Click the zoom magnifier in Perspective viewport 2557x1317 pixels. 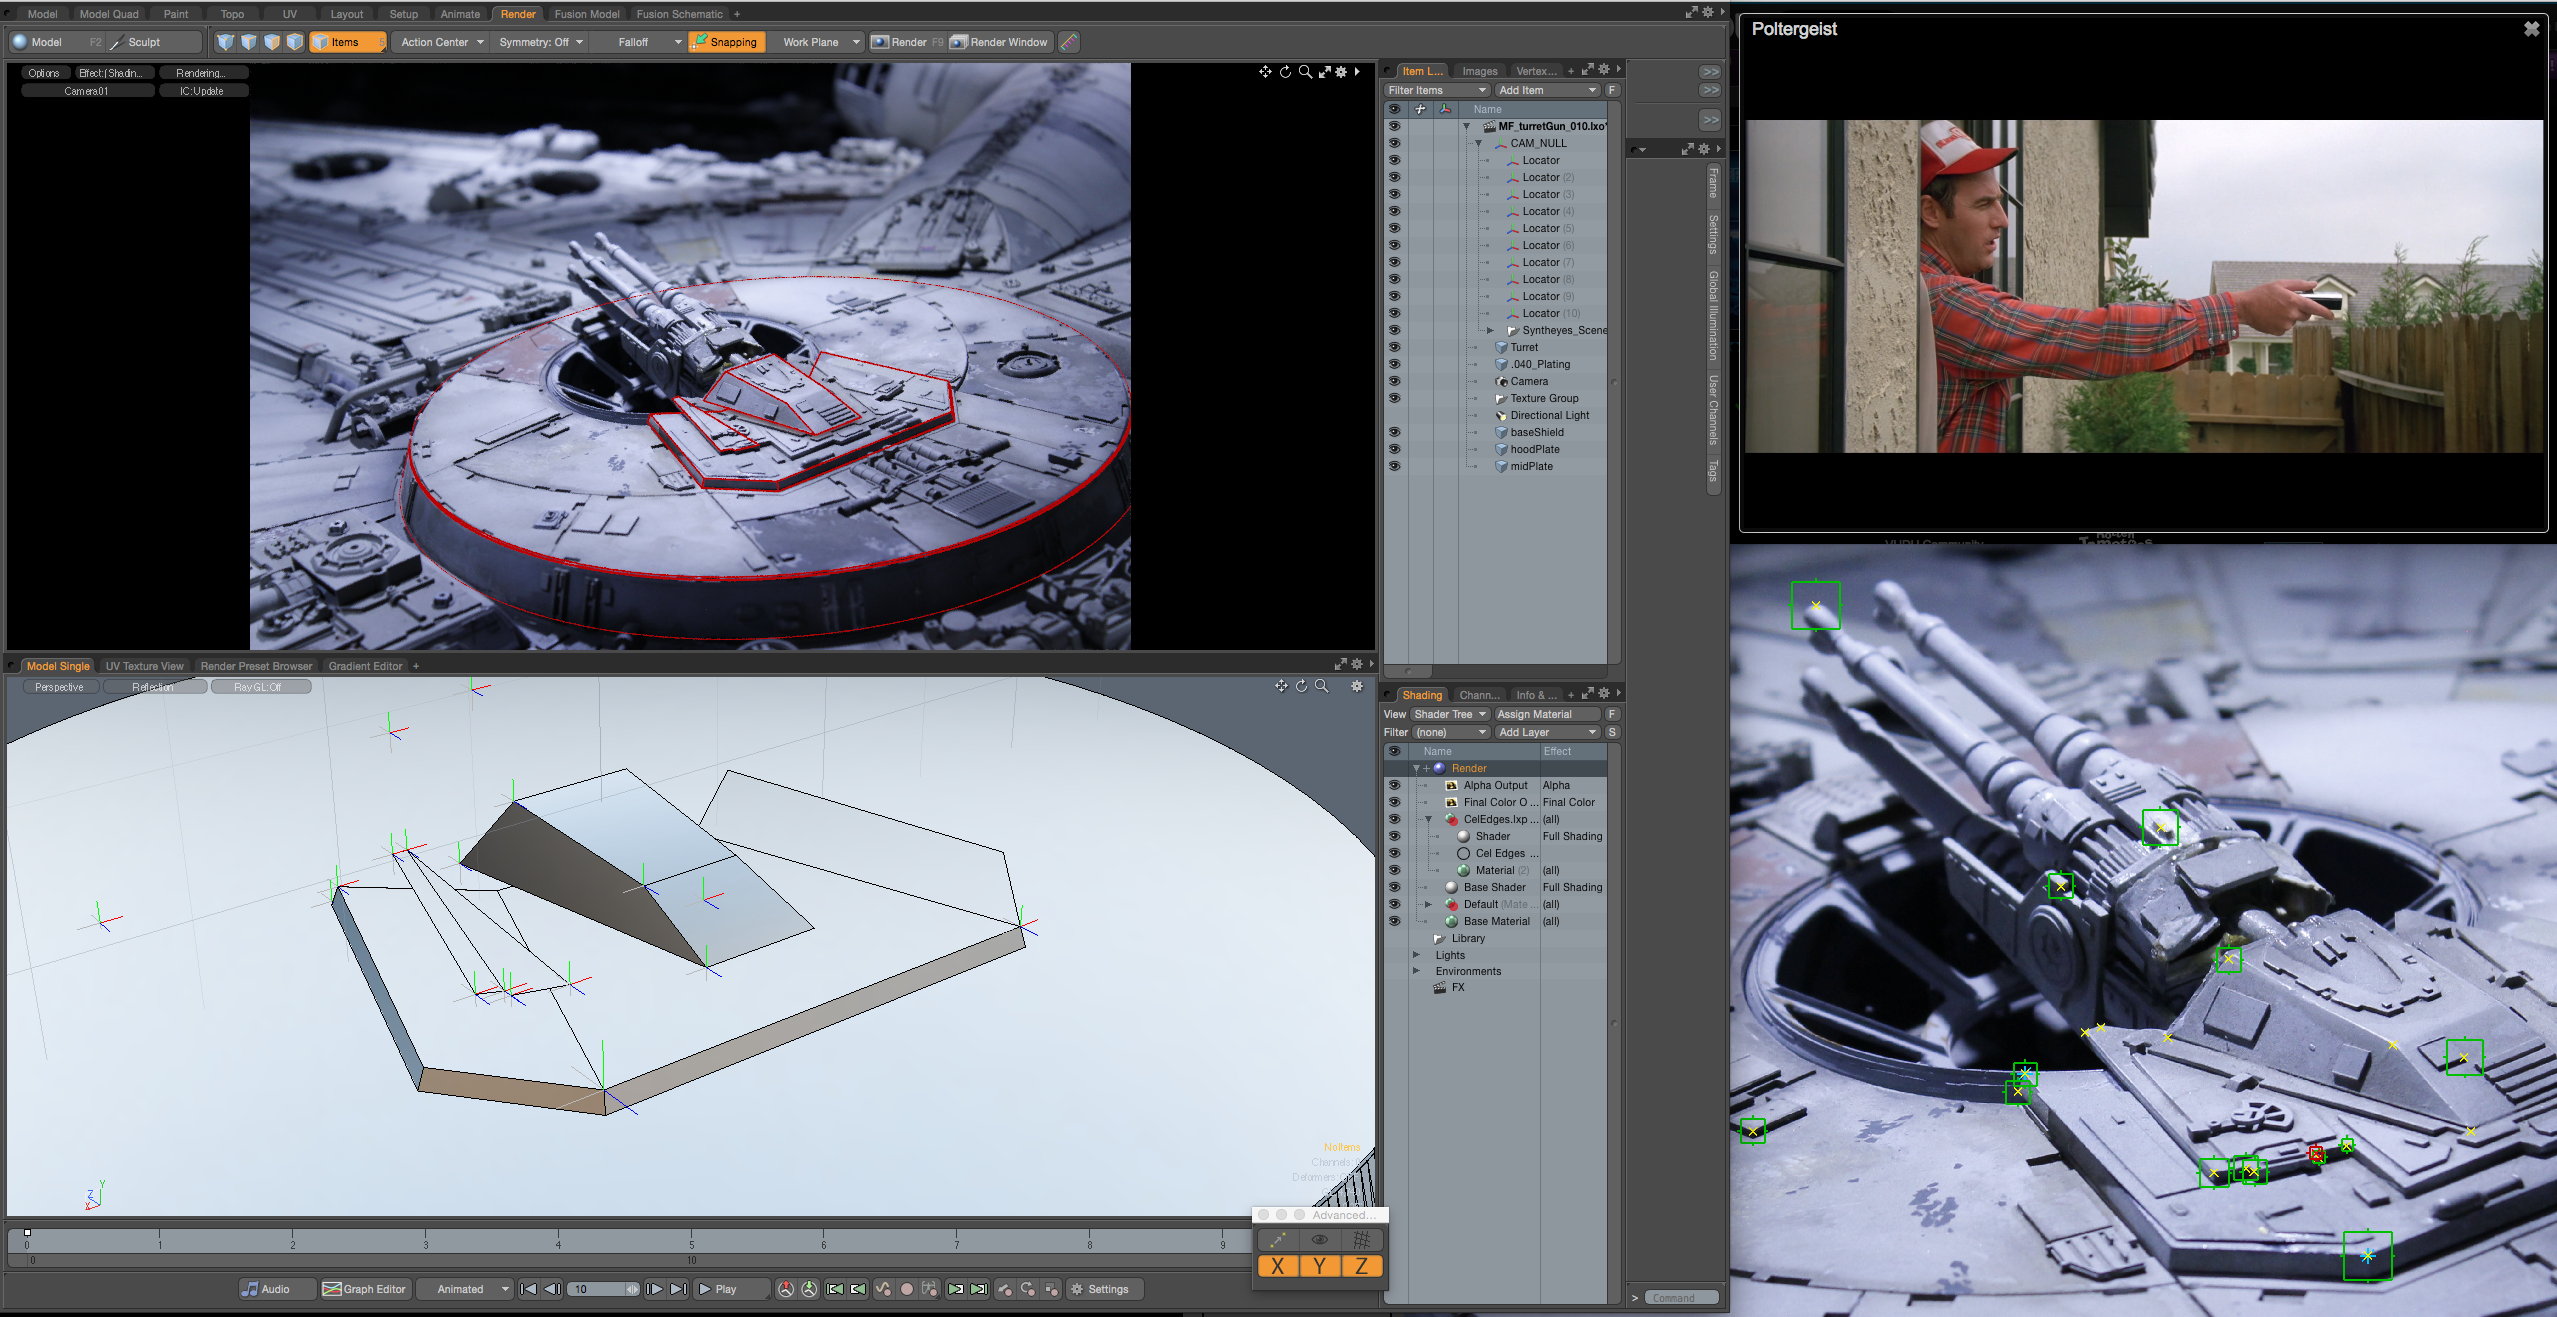[1322, 686]
